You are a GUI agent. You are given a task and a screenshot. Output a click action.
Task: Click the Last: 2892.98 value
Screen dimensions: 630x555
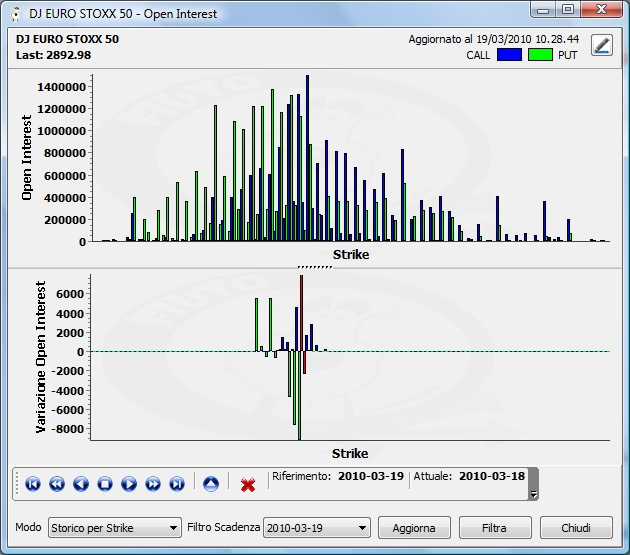[x=53, y=55]
